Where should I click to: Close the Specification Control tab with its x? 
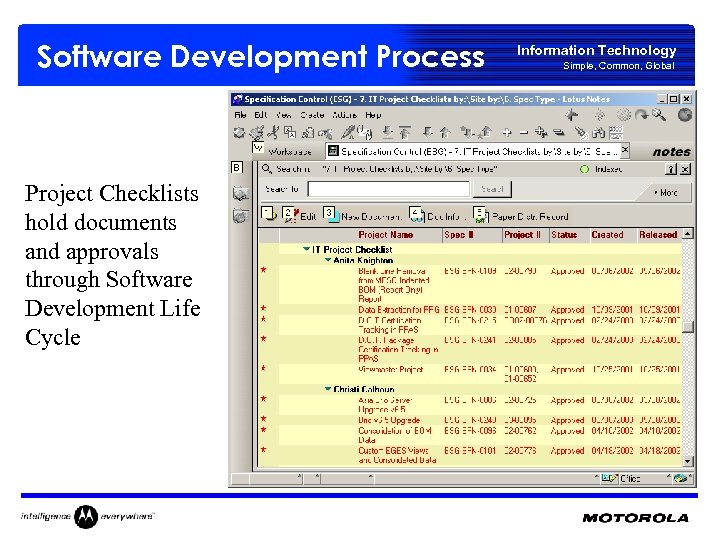pyautogui.click(x=624, y=150)
